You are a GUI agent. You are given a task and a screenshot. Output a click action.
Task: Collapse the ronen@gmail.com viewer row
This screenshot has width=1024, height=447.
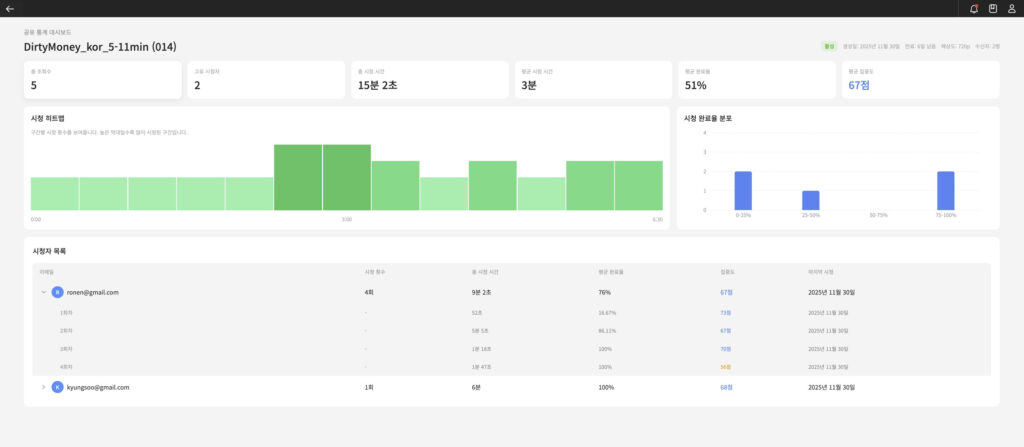[x=43, y=292]
